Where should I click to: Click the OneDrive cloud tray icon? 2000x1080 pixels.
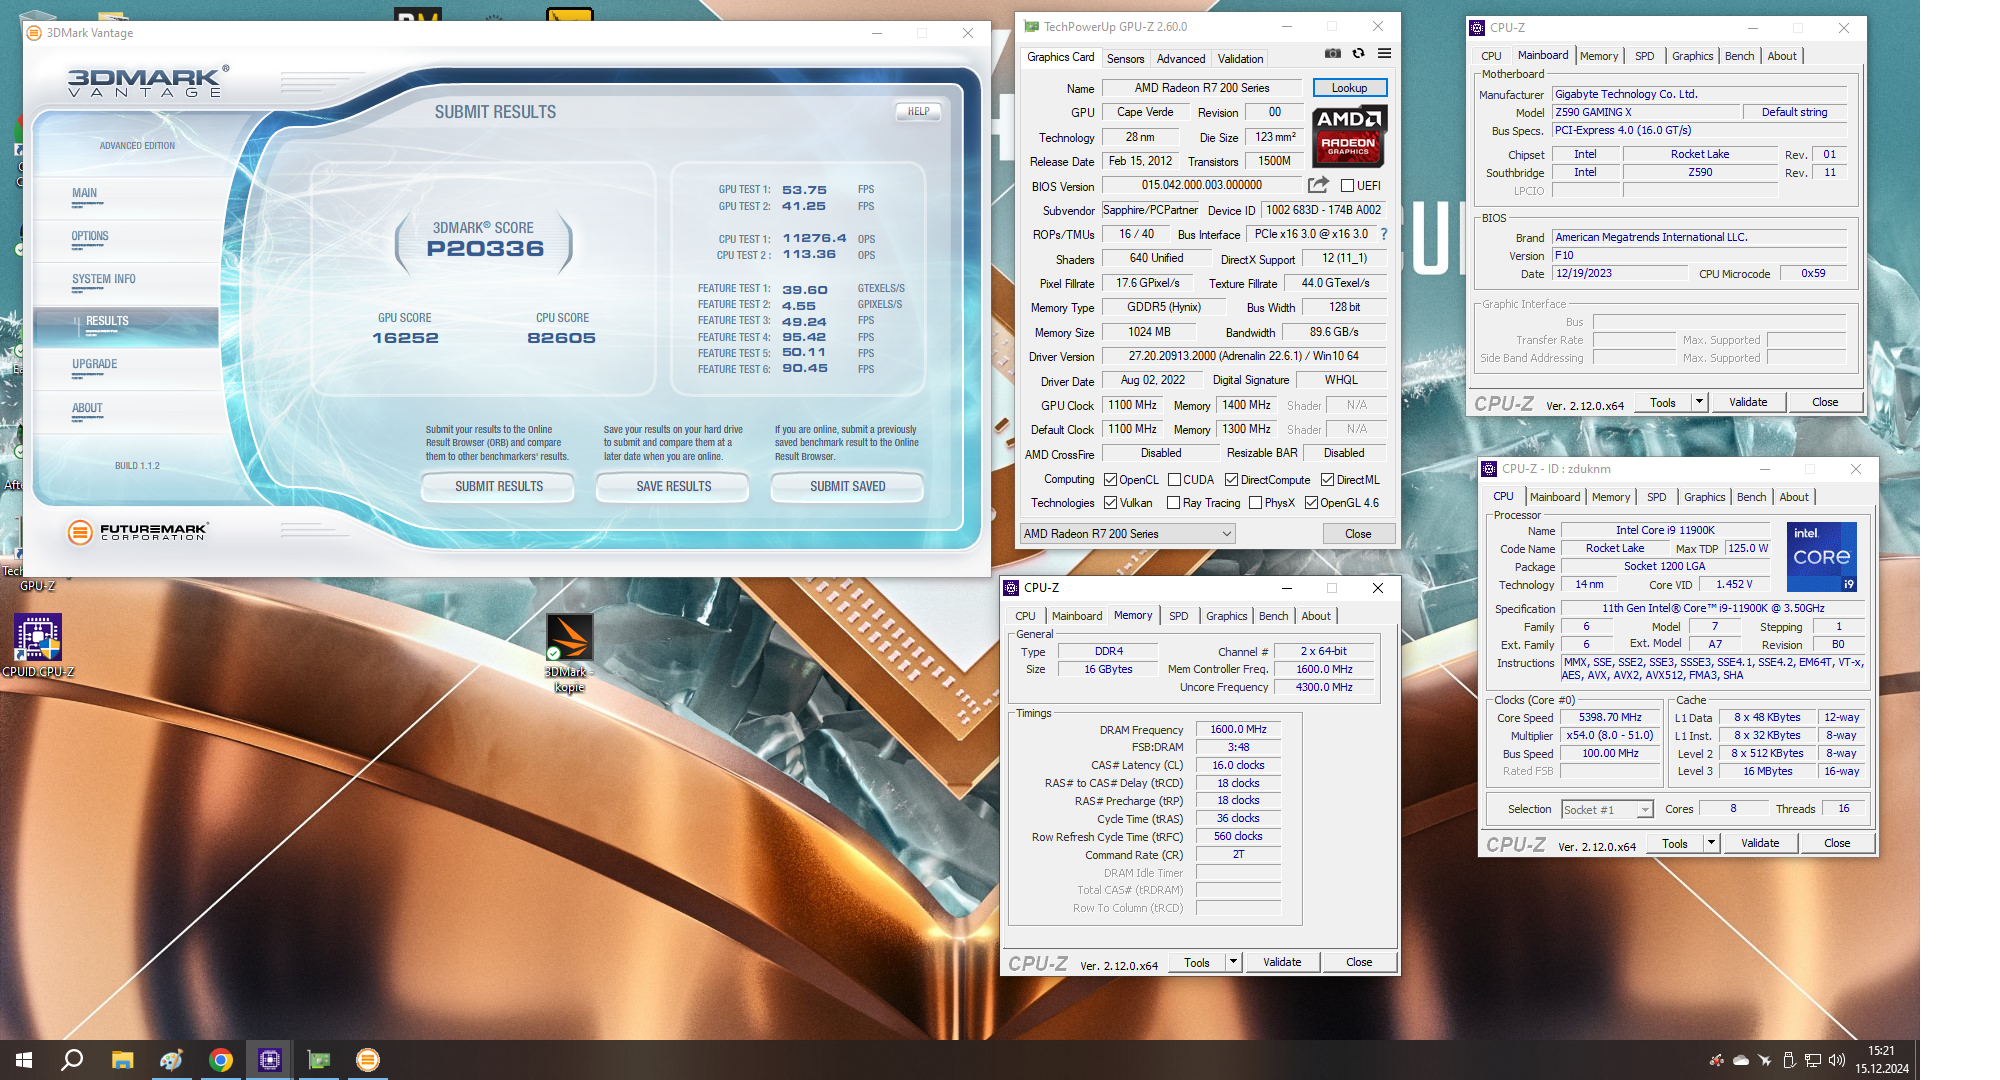pos(1741,1060)
